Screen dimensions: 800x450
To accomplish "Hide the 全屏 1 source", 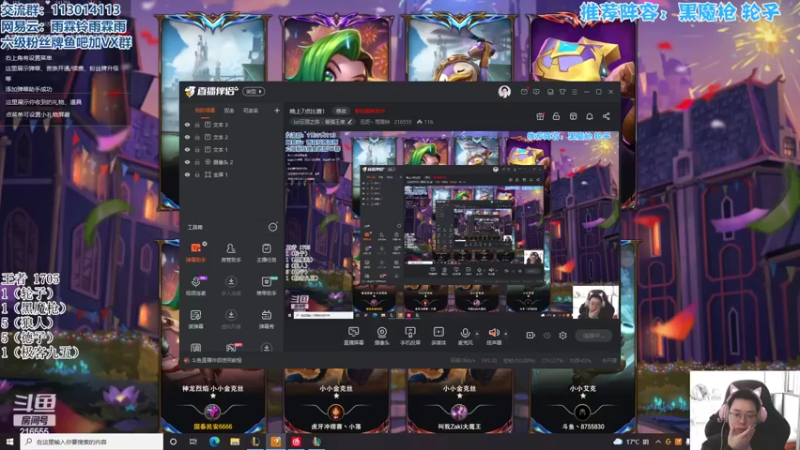I will (x=187, y=174).
